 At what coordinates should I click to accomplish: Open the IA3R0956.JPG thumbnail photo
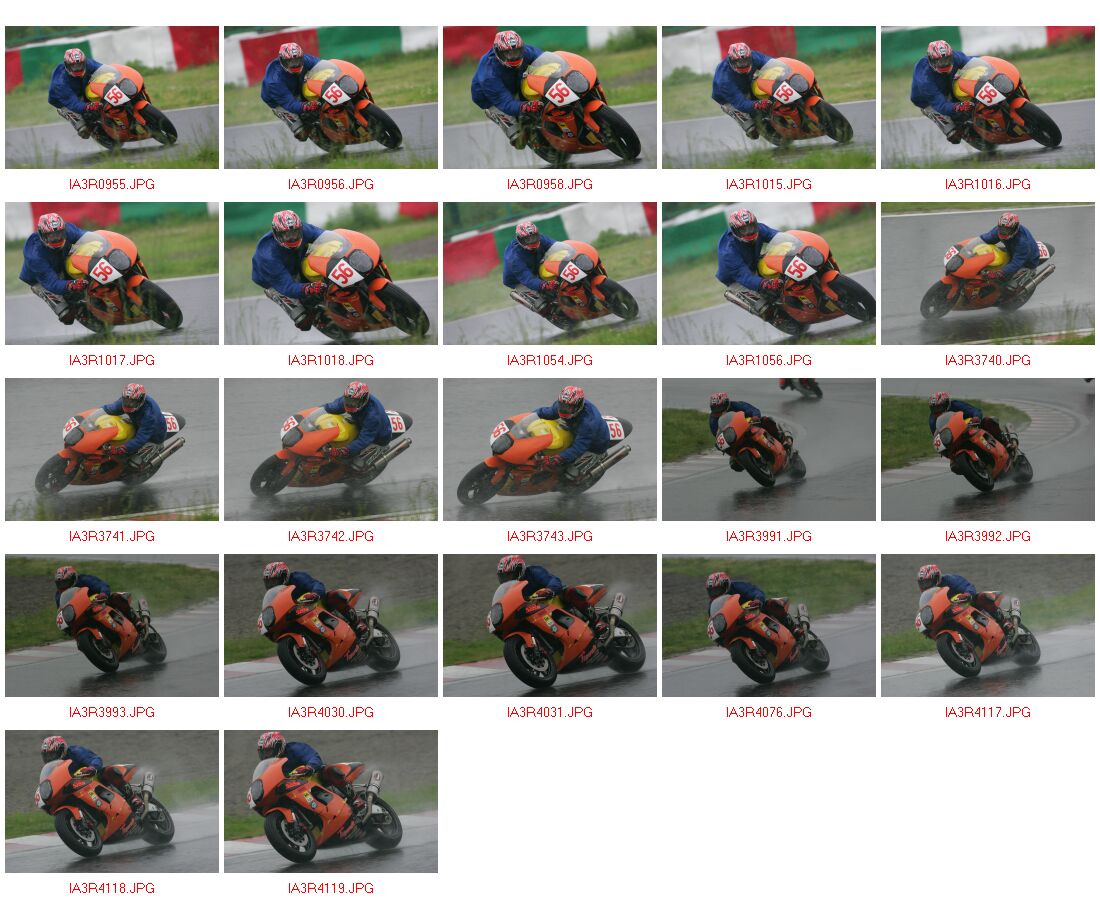point(330,98)
